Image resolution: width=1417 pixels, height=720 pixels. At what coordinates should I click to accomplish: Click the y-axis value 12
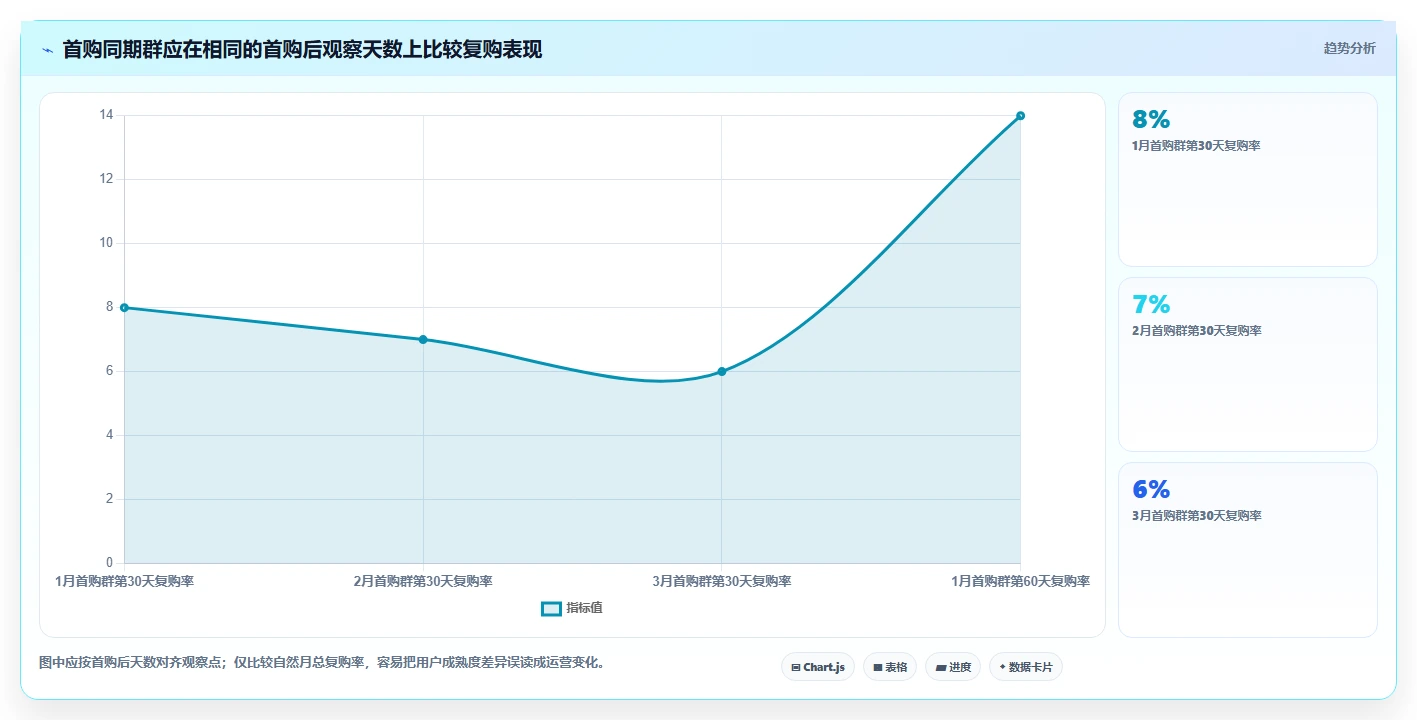106,179
